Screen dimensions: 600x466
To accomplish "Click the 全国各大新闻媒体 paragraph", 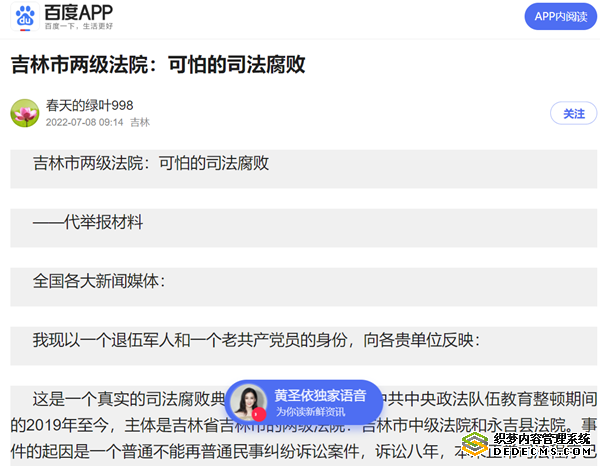I will pos(99,281).
